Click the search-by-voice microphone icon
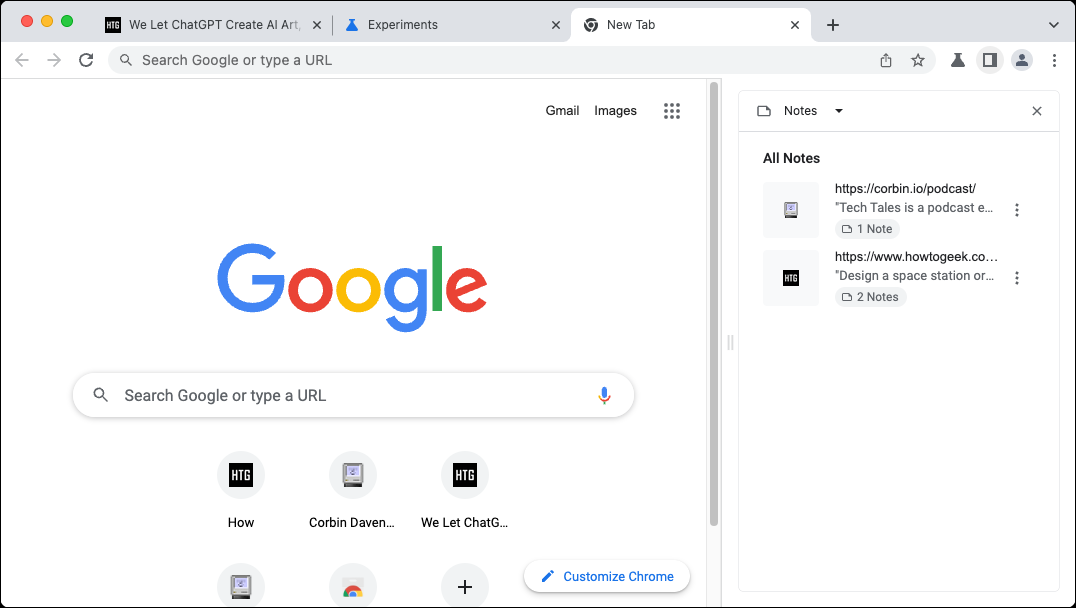The image size is (1076, 608). (604, 395)
